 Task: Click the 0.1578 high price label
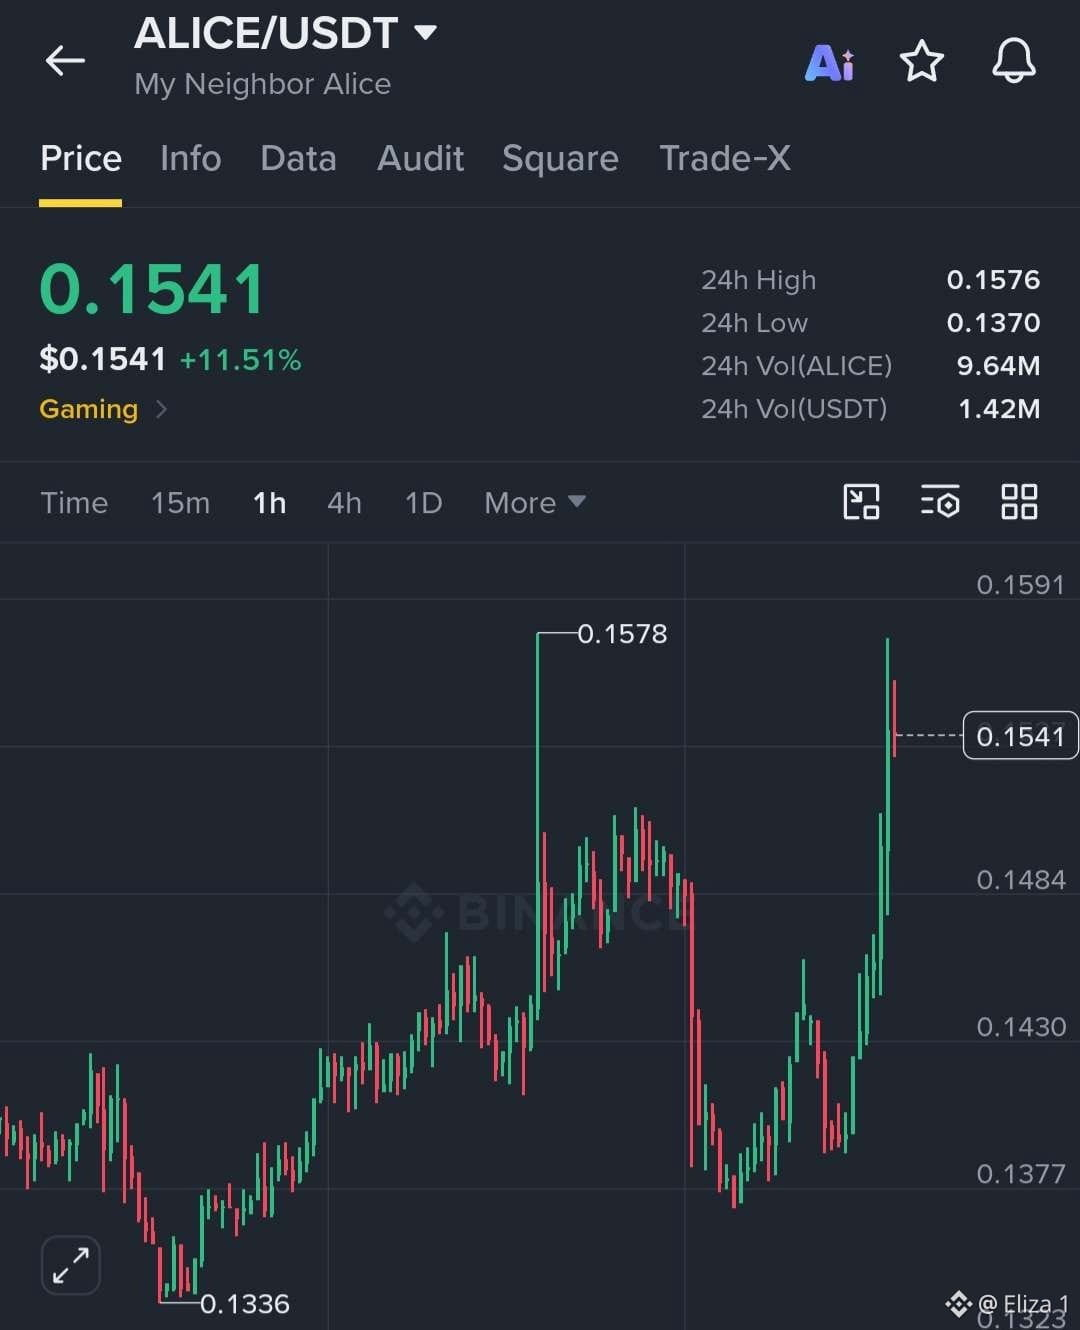click(622, 634)
